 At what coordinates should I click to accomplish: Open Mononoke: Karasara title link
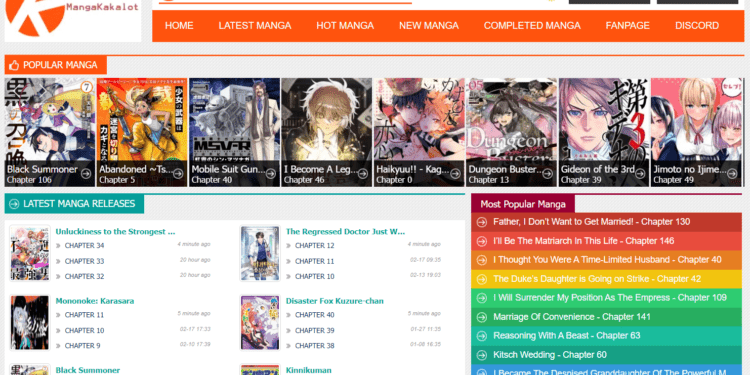95,301
